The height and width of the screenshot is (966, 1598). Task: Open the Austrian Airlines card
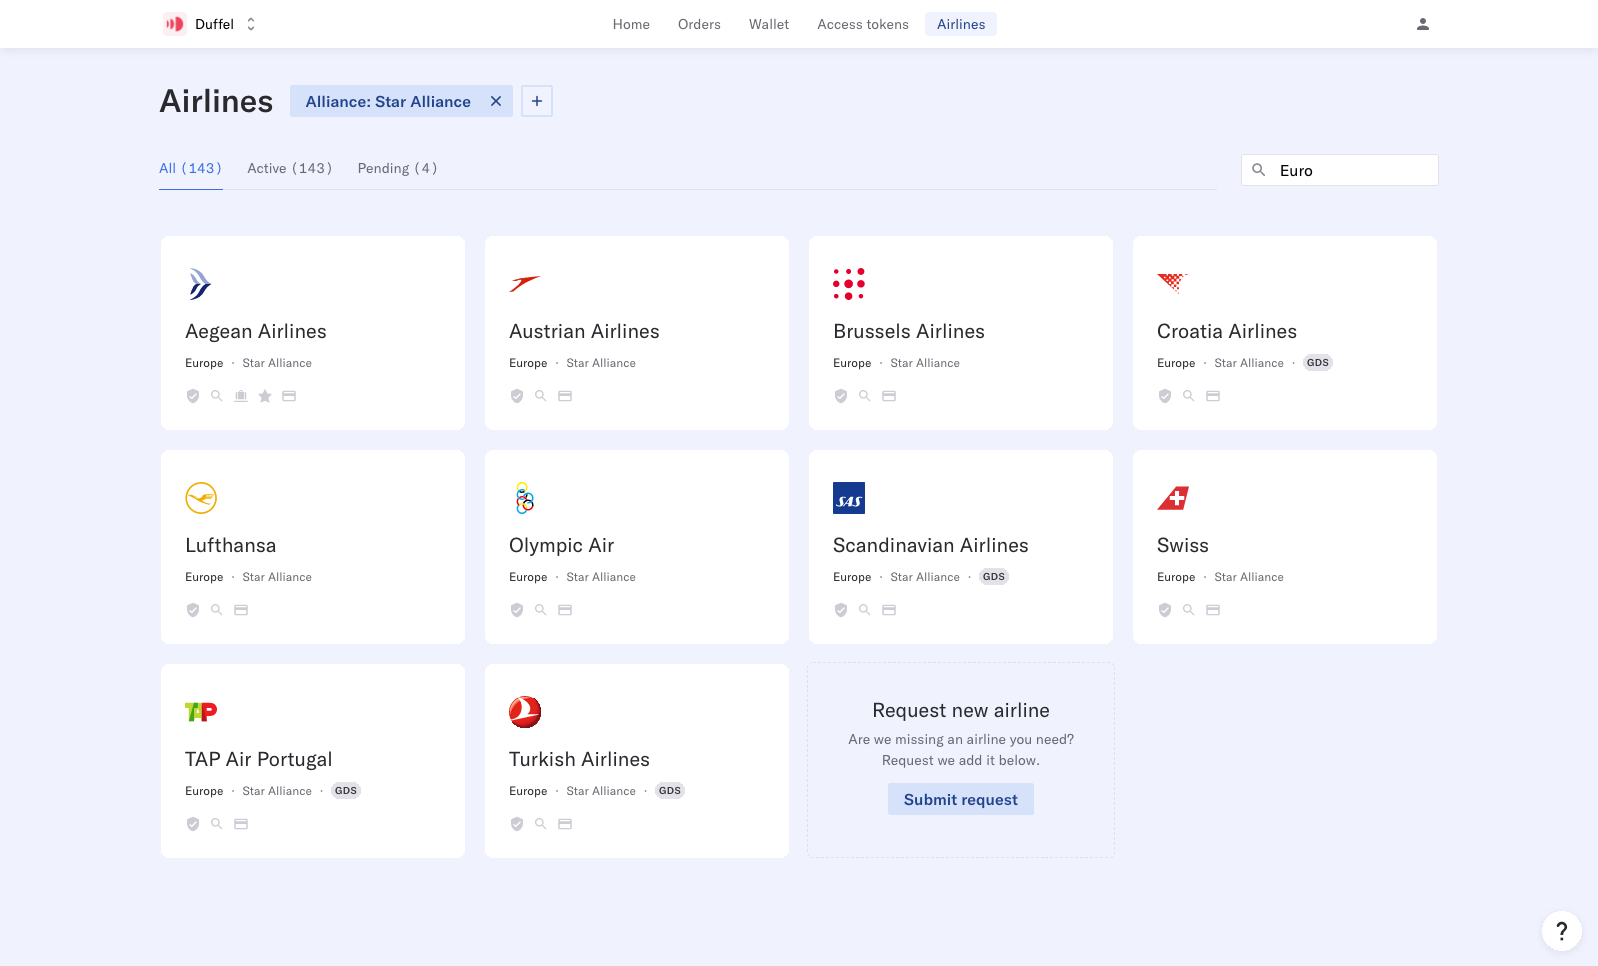pos(637,333)
